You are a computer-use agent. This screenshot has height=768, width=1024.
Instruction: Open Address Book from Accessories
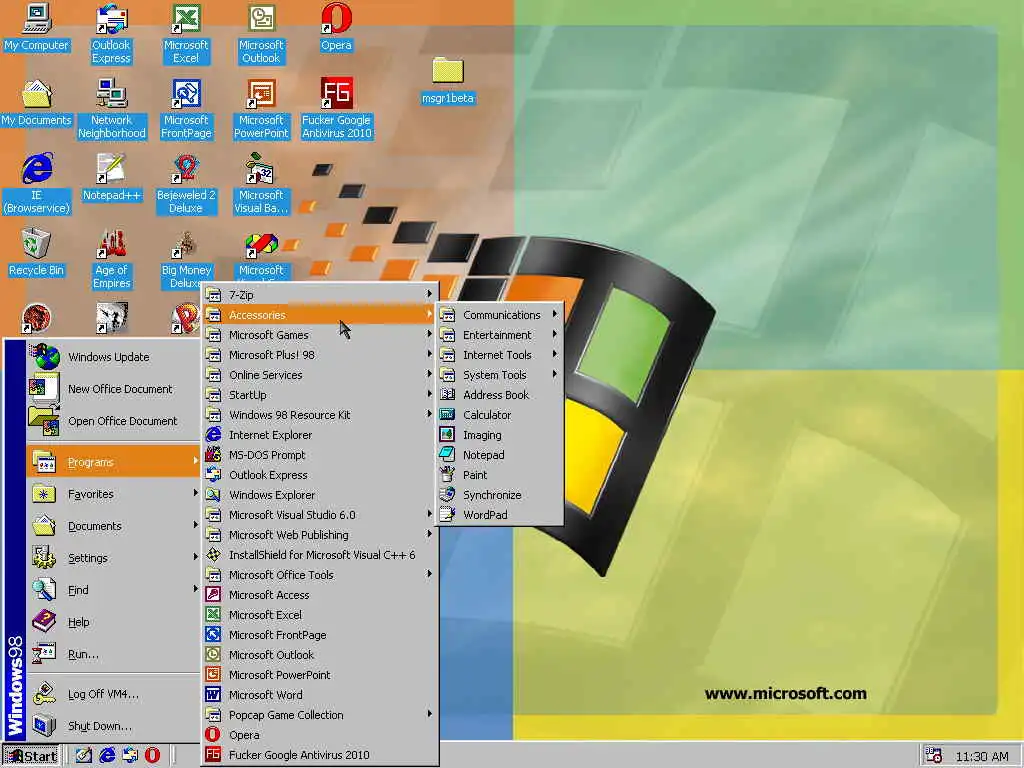tap(500, 394)
